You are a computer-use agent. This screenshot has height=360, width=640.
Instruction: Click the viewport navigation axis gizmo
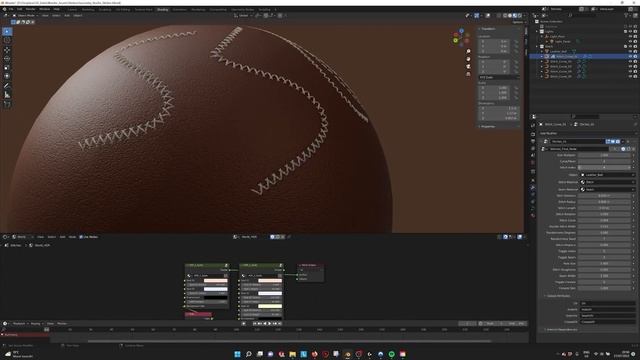click(461, 37)
